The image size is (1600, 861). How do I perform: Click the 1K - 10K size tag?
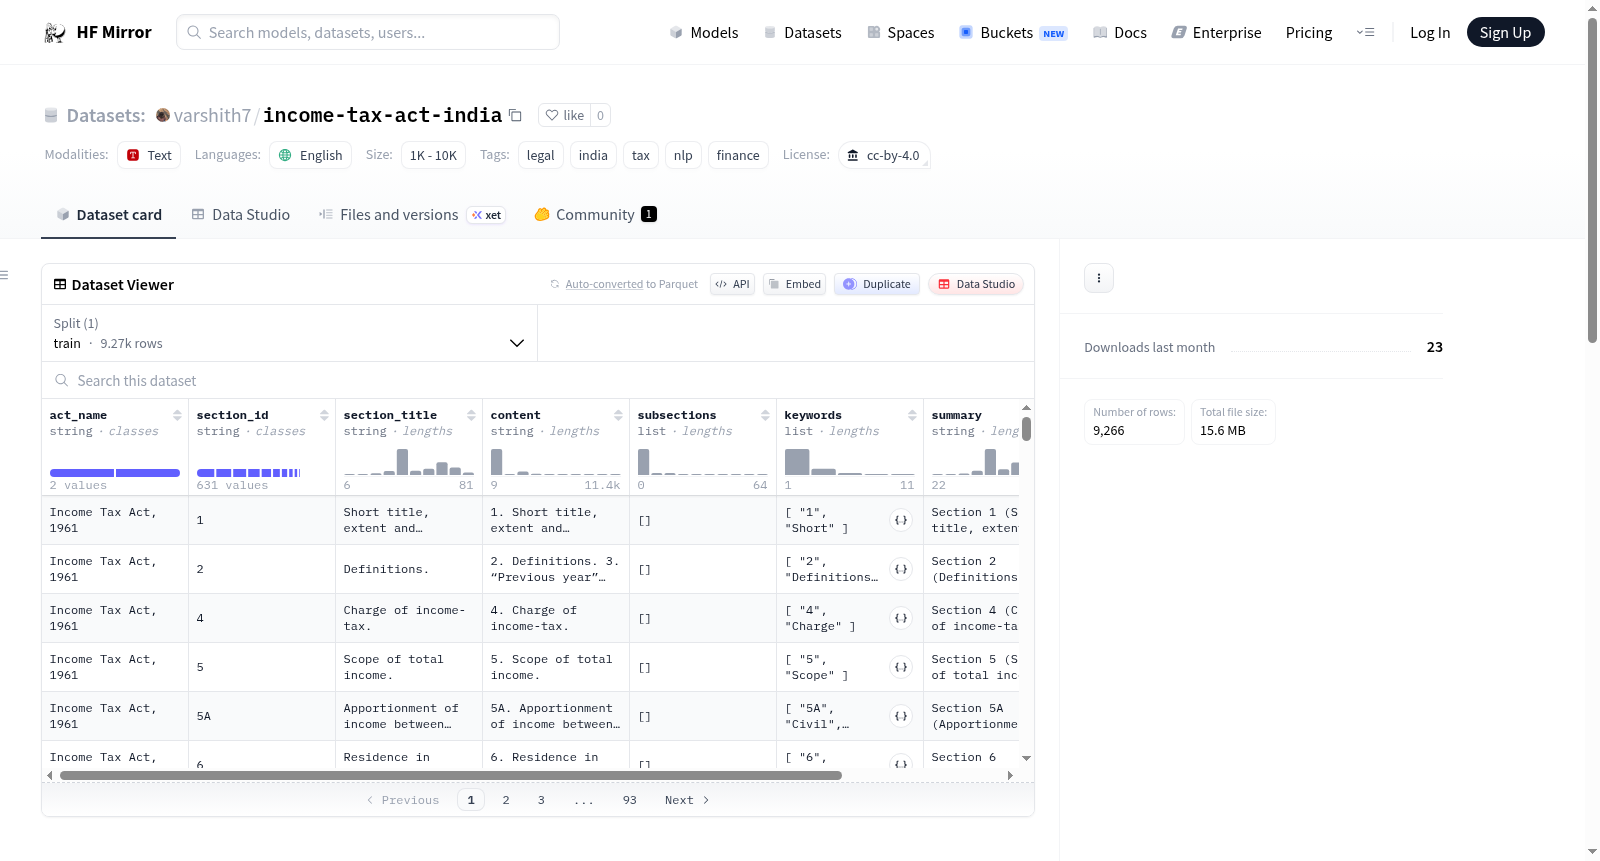[x=433, y=155]
